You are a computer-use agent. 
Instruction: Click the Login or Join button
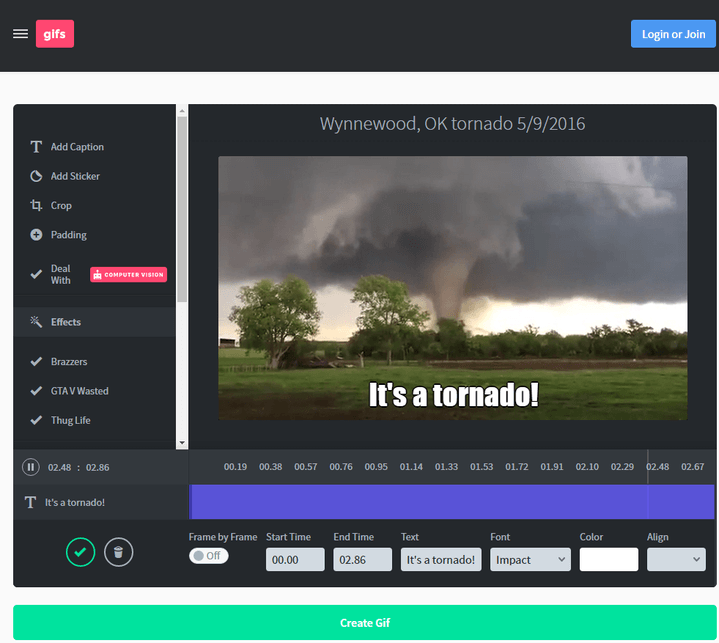point(673,34)
